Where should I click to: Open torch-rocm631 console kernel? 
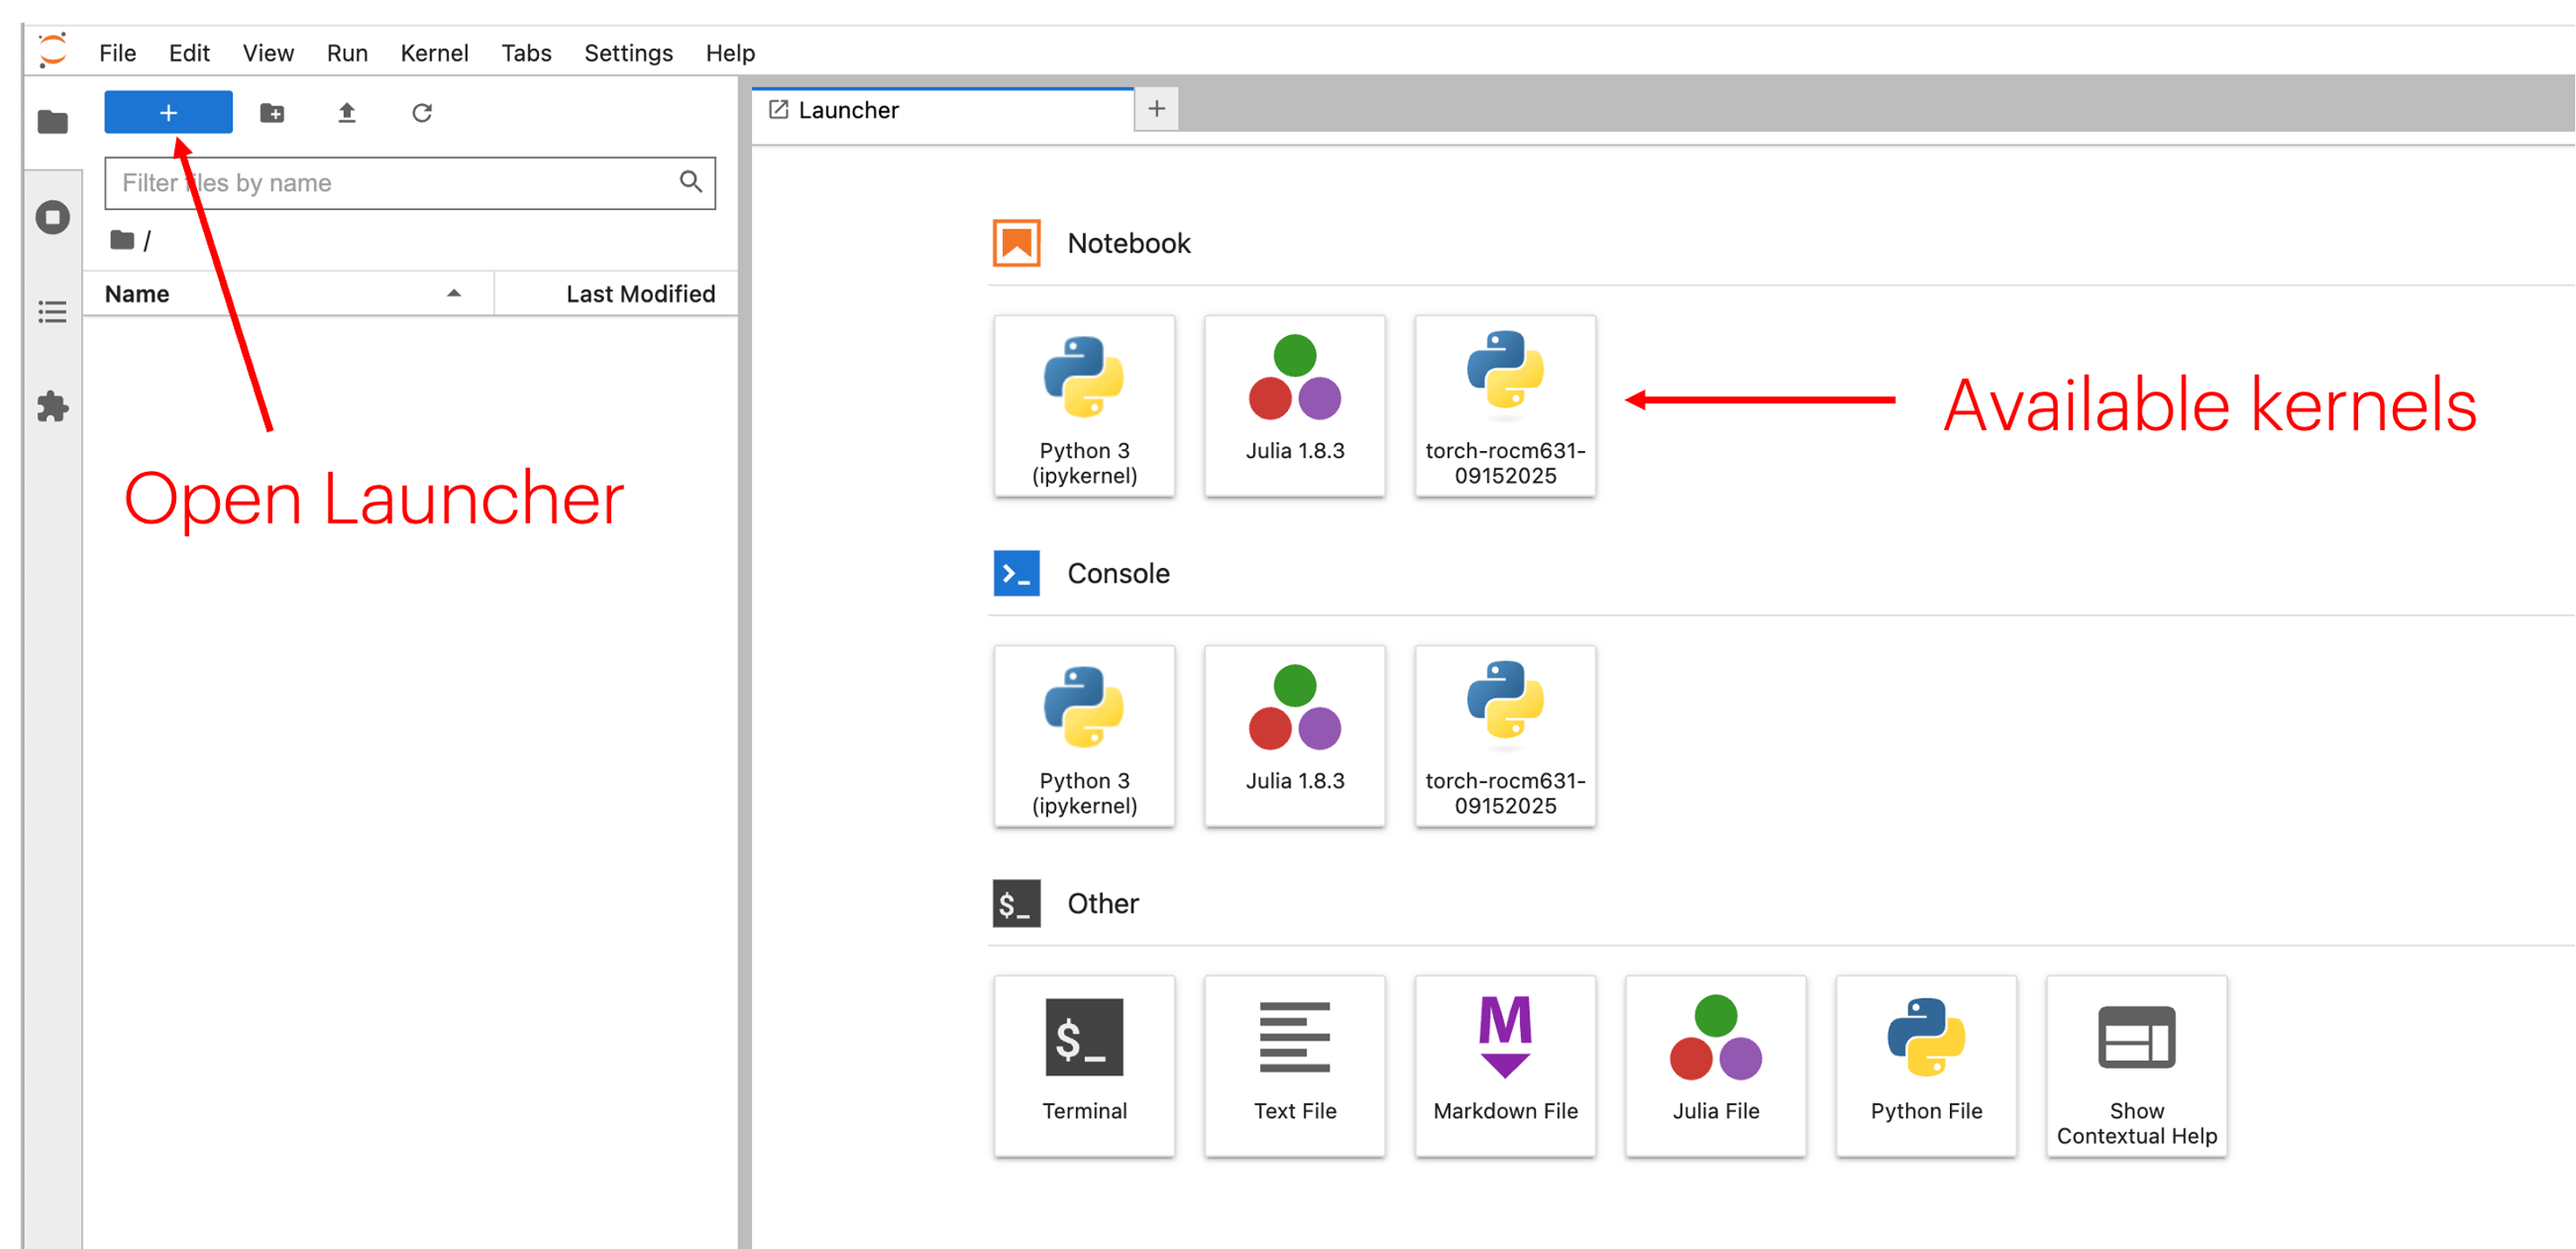[1505, 735]
